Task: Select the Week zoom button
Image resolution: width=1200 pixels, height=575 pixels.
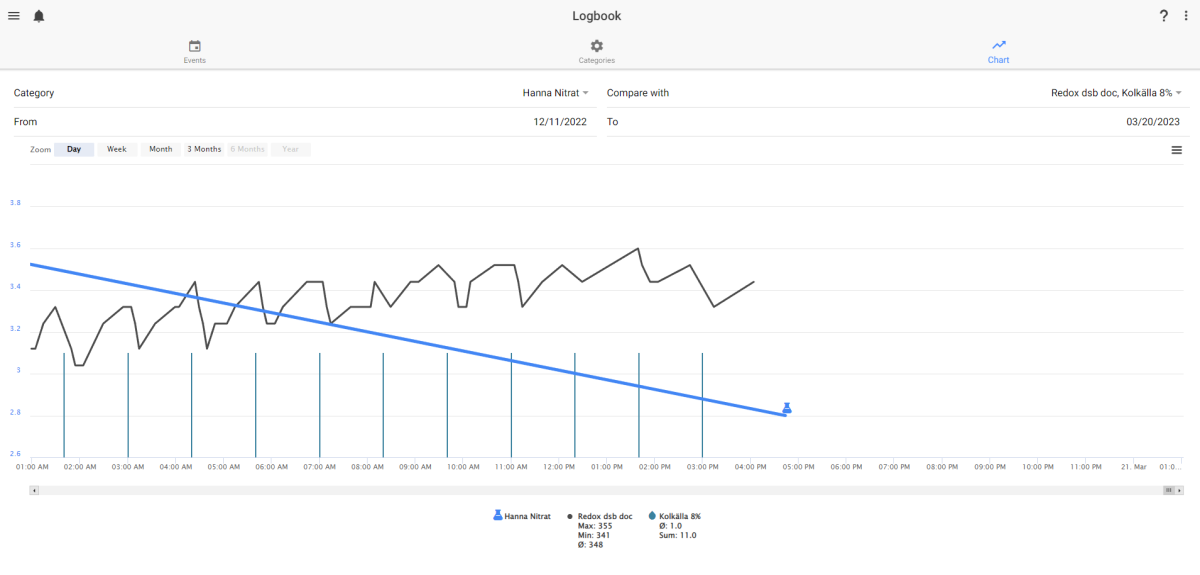Action: coord(117,150)
